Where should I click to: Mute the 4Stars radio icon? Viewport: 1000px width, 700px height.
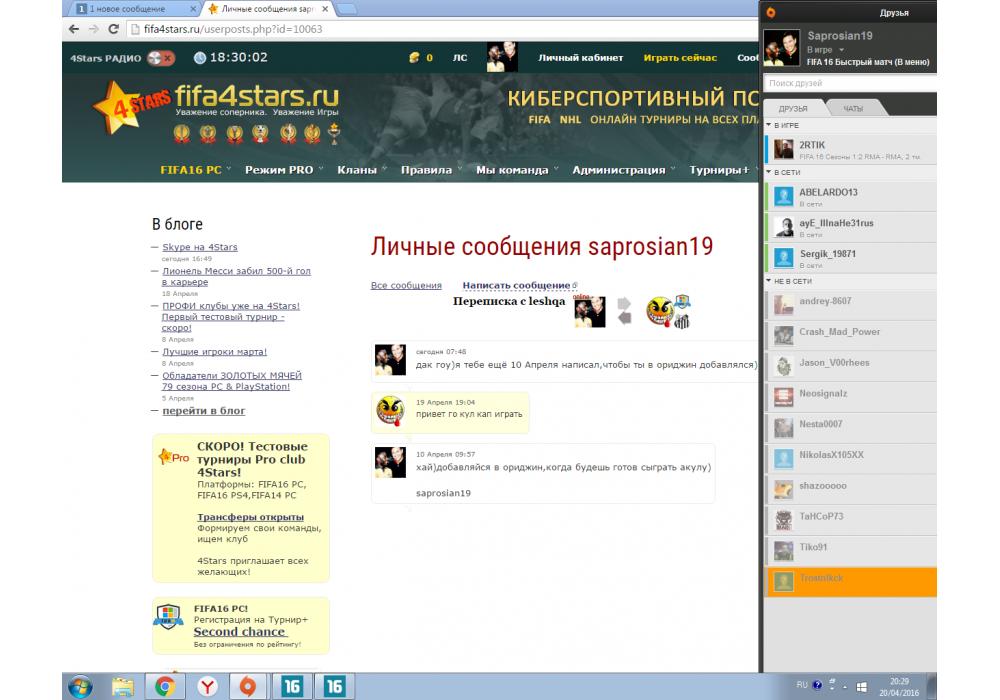point(160,58)
